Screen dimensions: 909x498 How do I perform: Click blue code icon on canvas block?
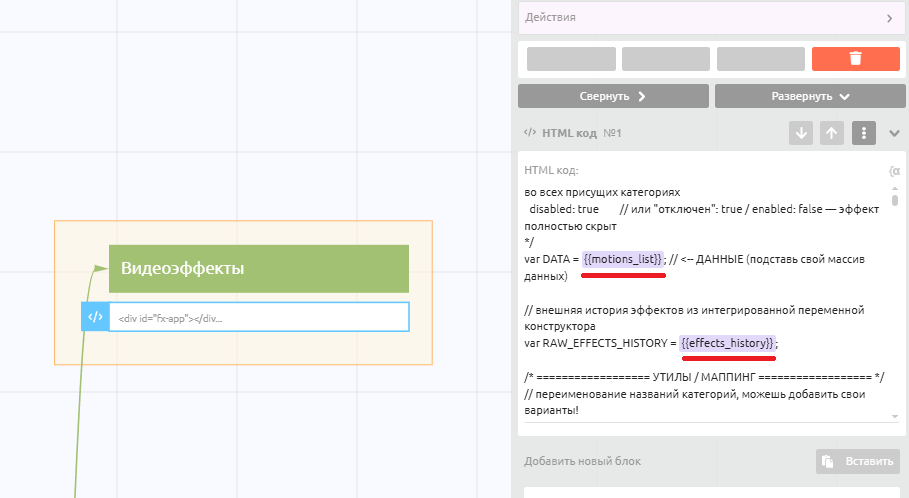coord(95,317)
